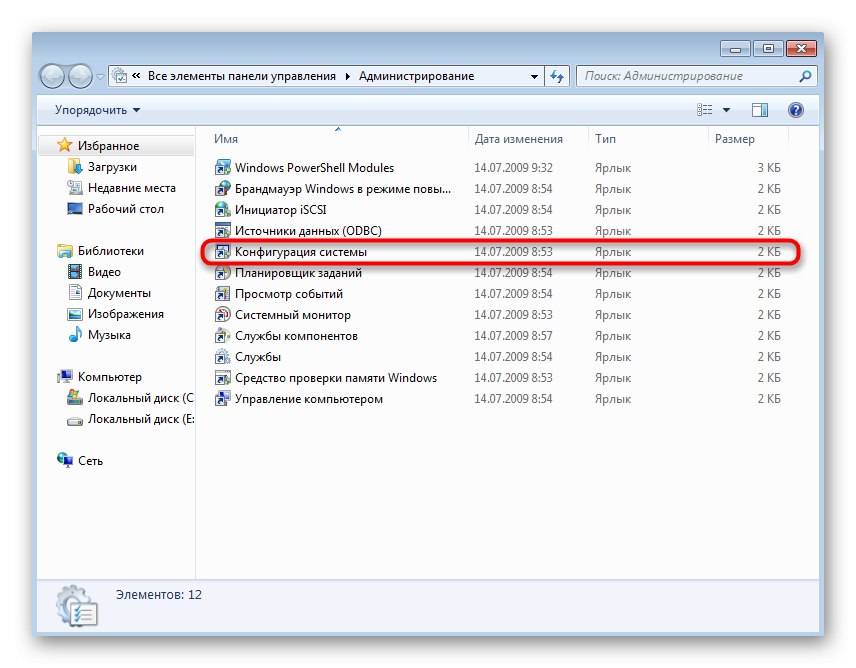Click the Планировщик заданий icon
Screen dimensions: 856x668
click(222, 273)
